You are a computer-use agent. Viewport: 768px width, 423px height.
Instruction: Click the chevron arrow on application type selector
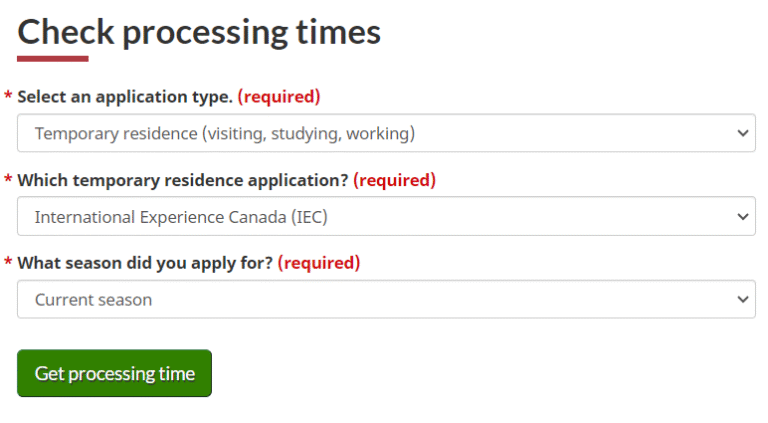pos(742,133)
